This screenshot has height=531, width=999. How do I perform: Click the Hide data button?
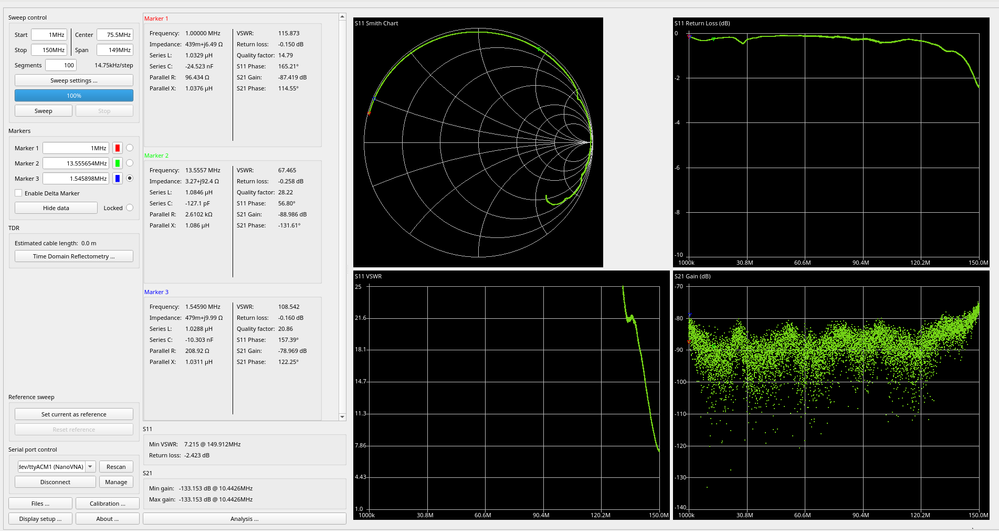pyautogui.click(x=56, y=208)
